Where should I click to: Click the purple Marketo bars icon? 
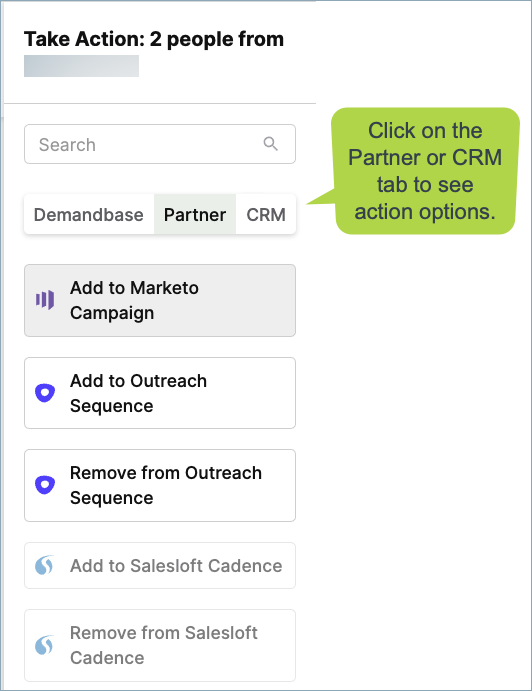click(x=45, y=300)
